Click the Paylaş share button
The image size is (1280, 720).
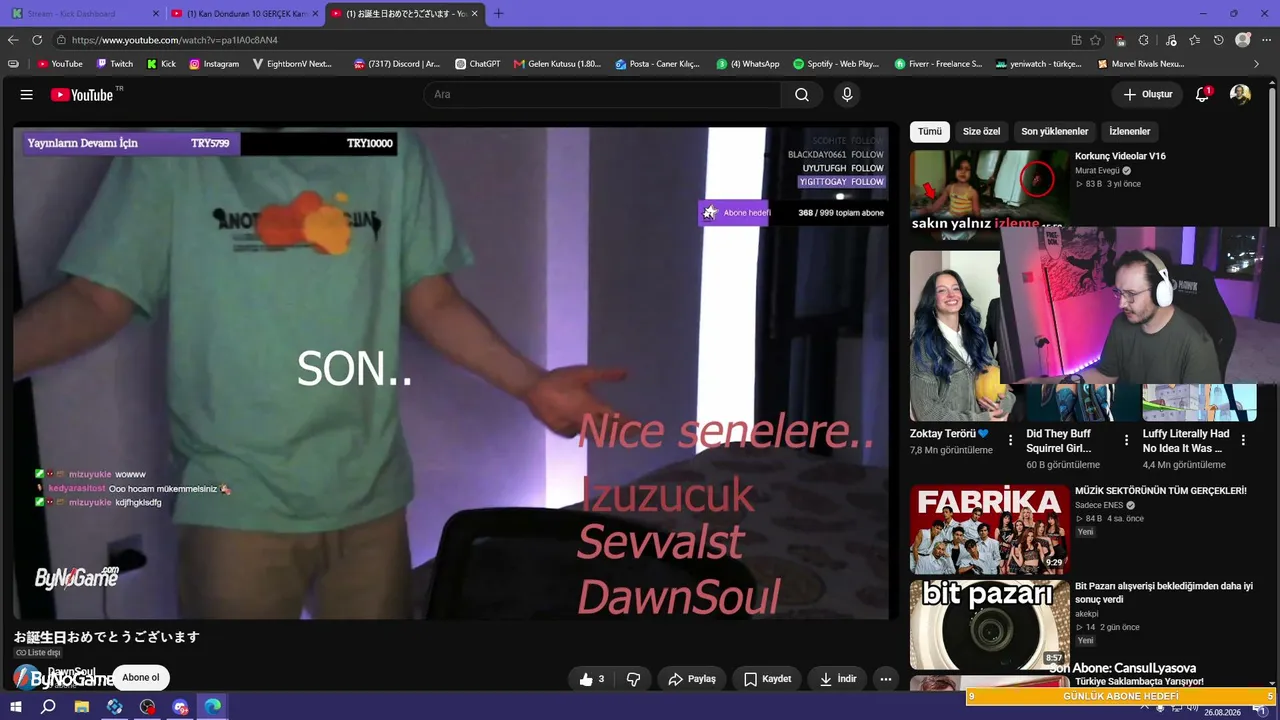click(x=692, y=679)
